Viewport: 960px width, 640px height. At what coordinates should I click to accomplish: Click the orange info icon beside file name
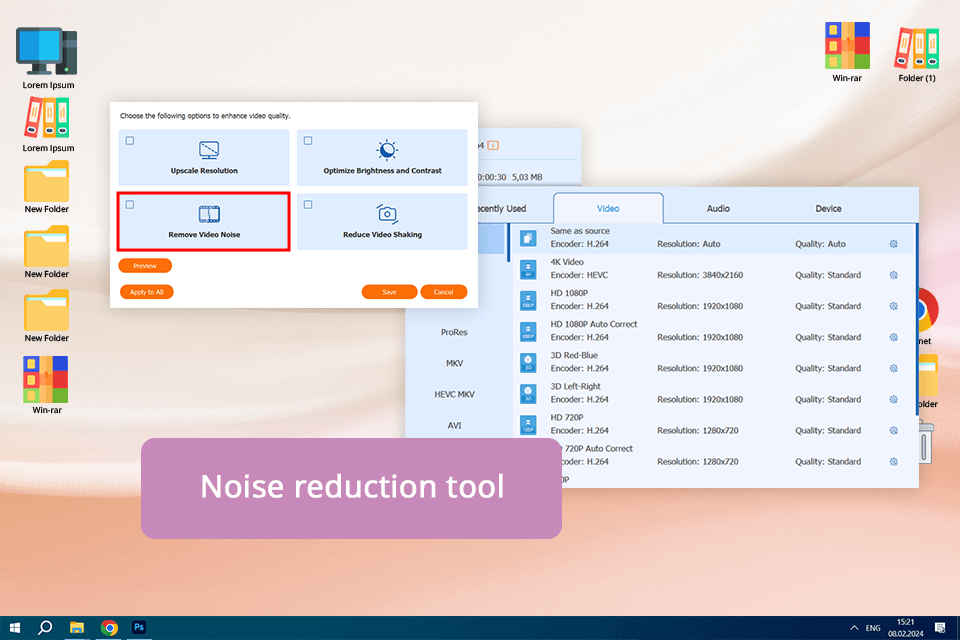[x=493, y=145]
